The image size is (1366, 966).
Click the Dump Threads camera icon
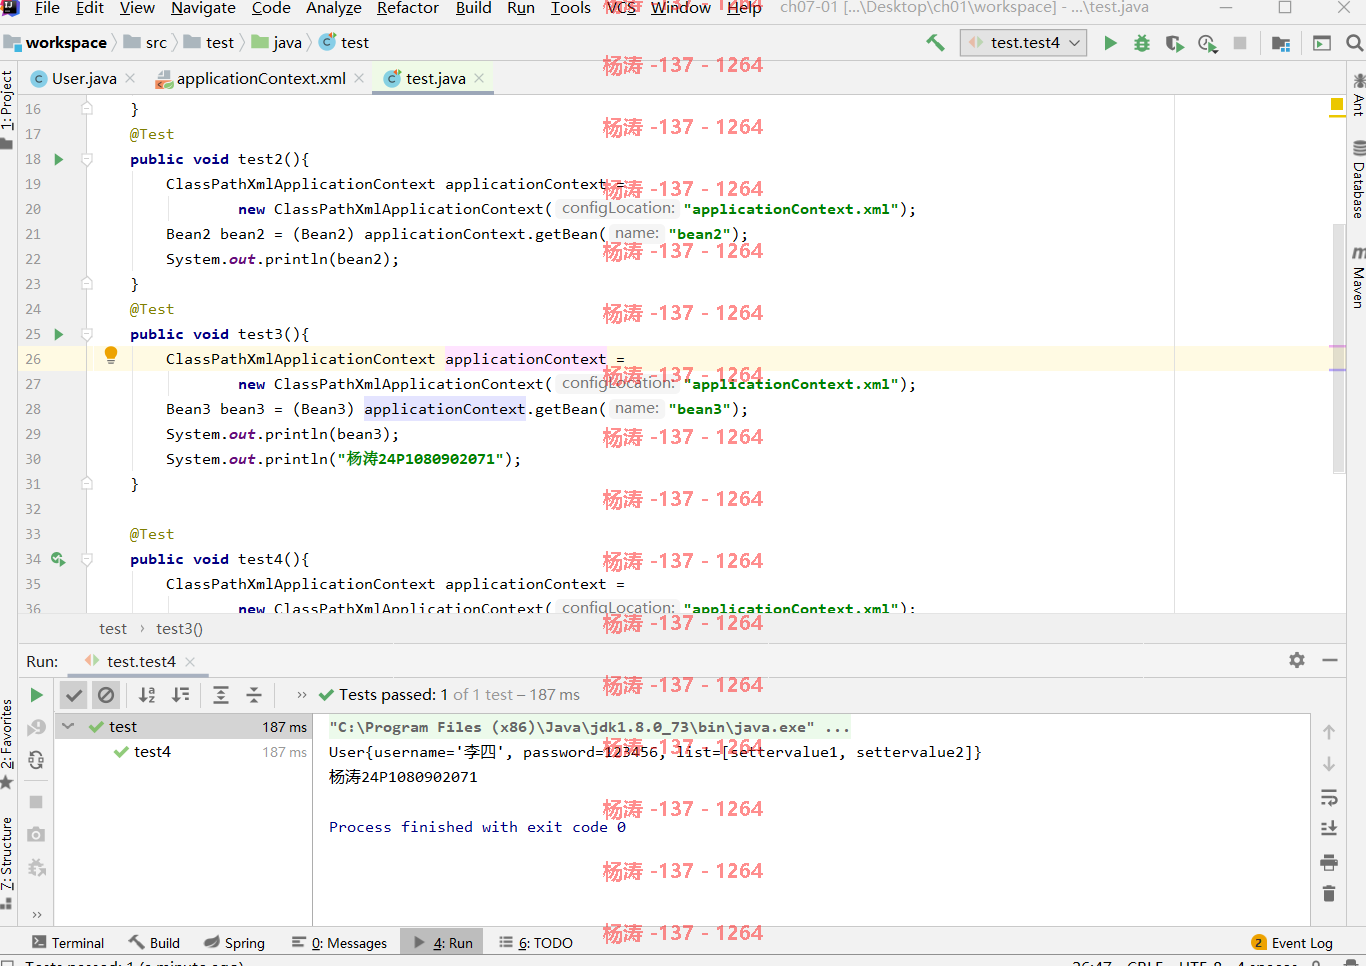[36, 834]
